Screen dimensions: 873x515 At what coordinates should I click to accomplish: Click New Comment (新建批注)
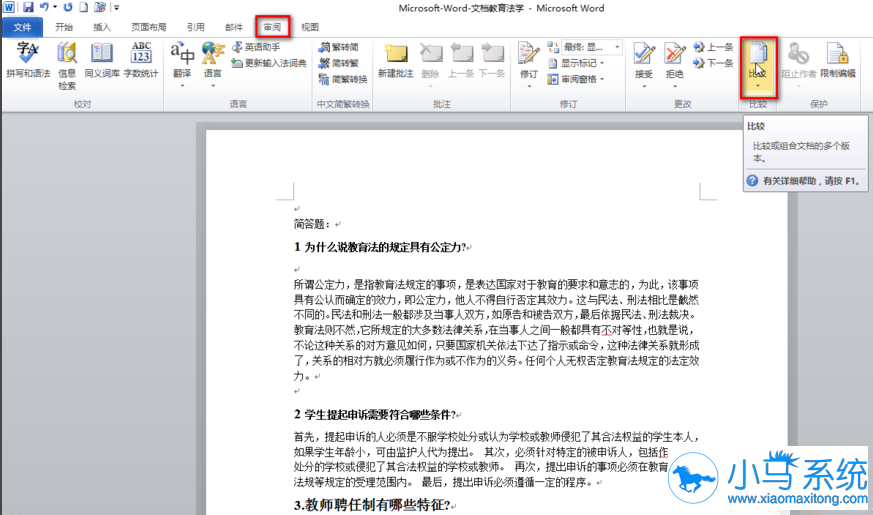pos(395,60)
